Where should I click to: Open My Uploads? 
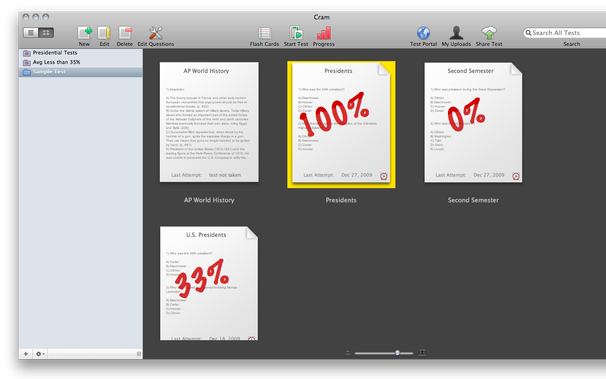pyautogui.click(x=456, y=33)
